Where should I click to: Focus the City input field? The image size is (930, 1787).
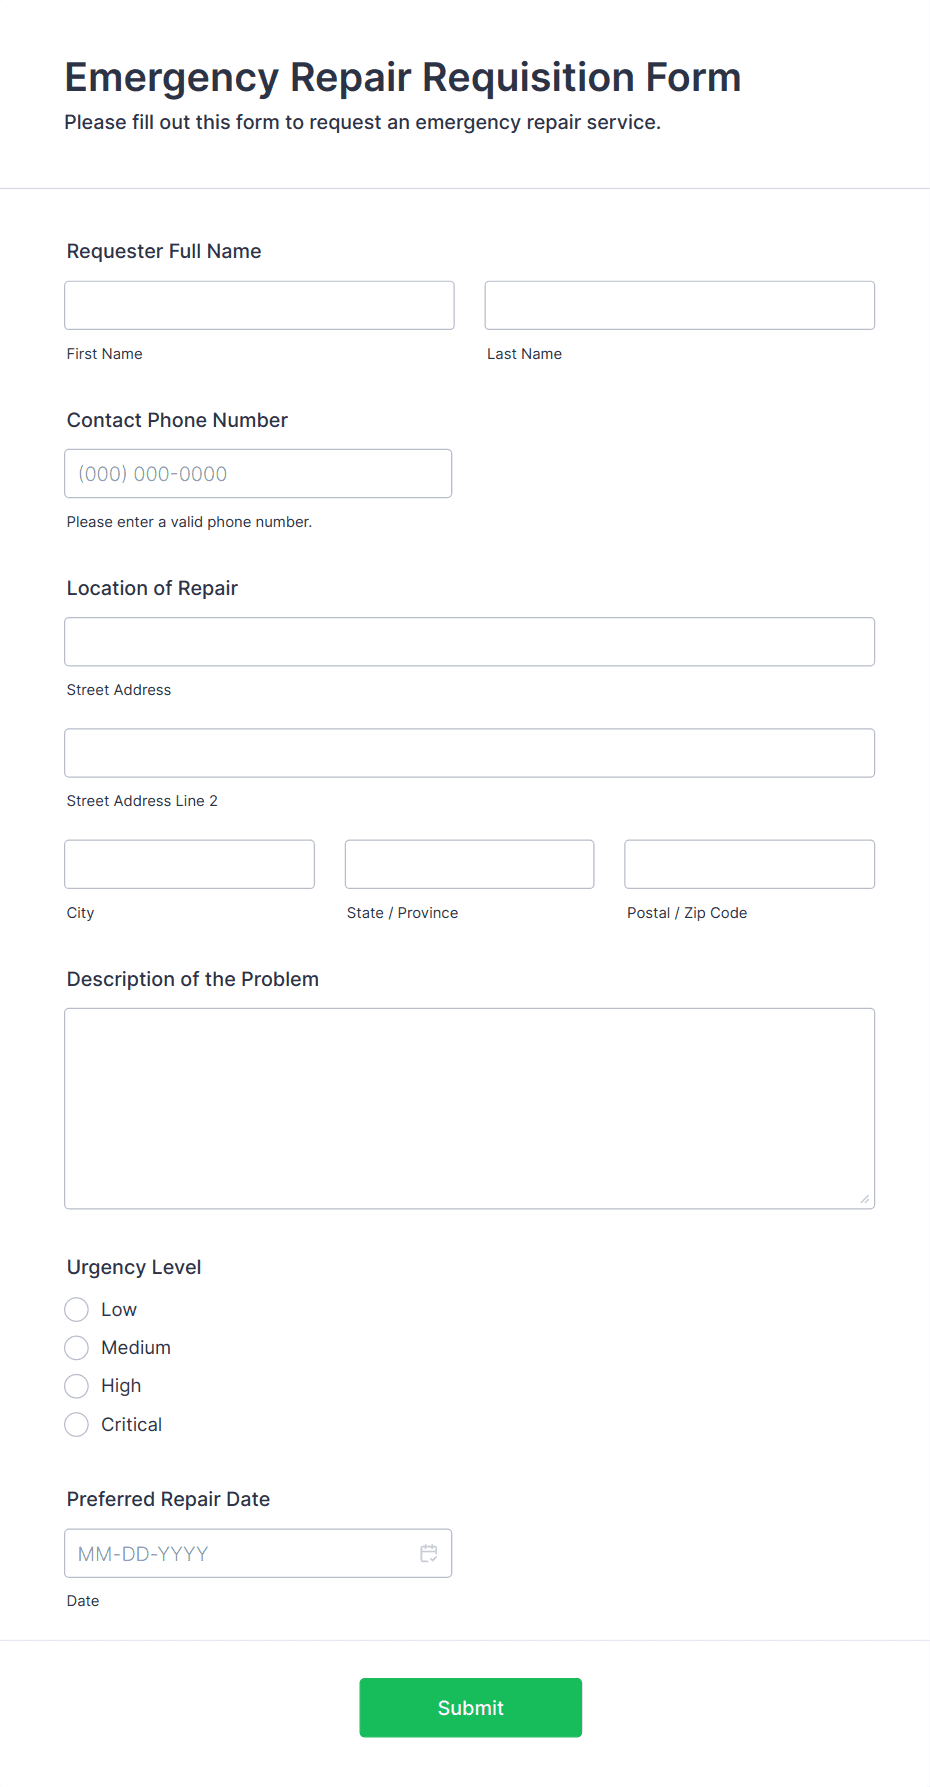(x=189, y=863)
